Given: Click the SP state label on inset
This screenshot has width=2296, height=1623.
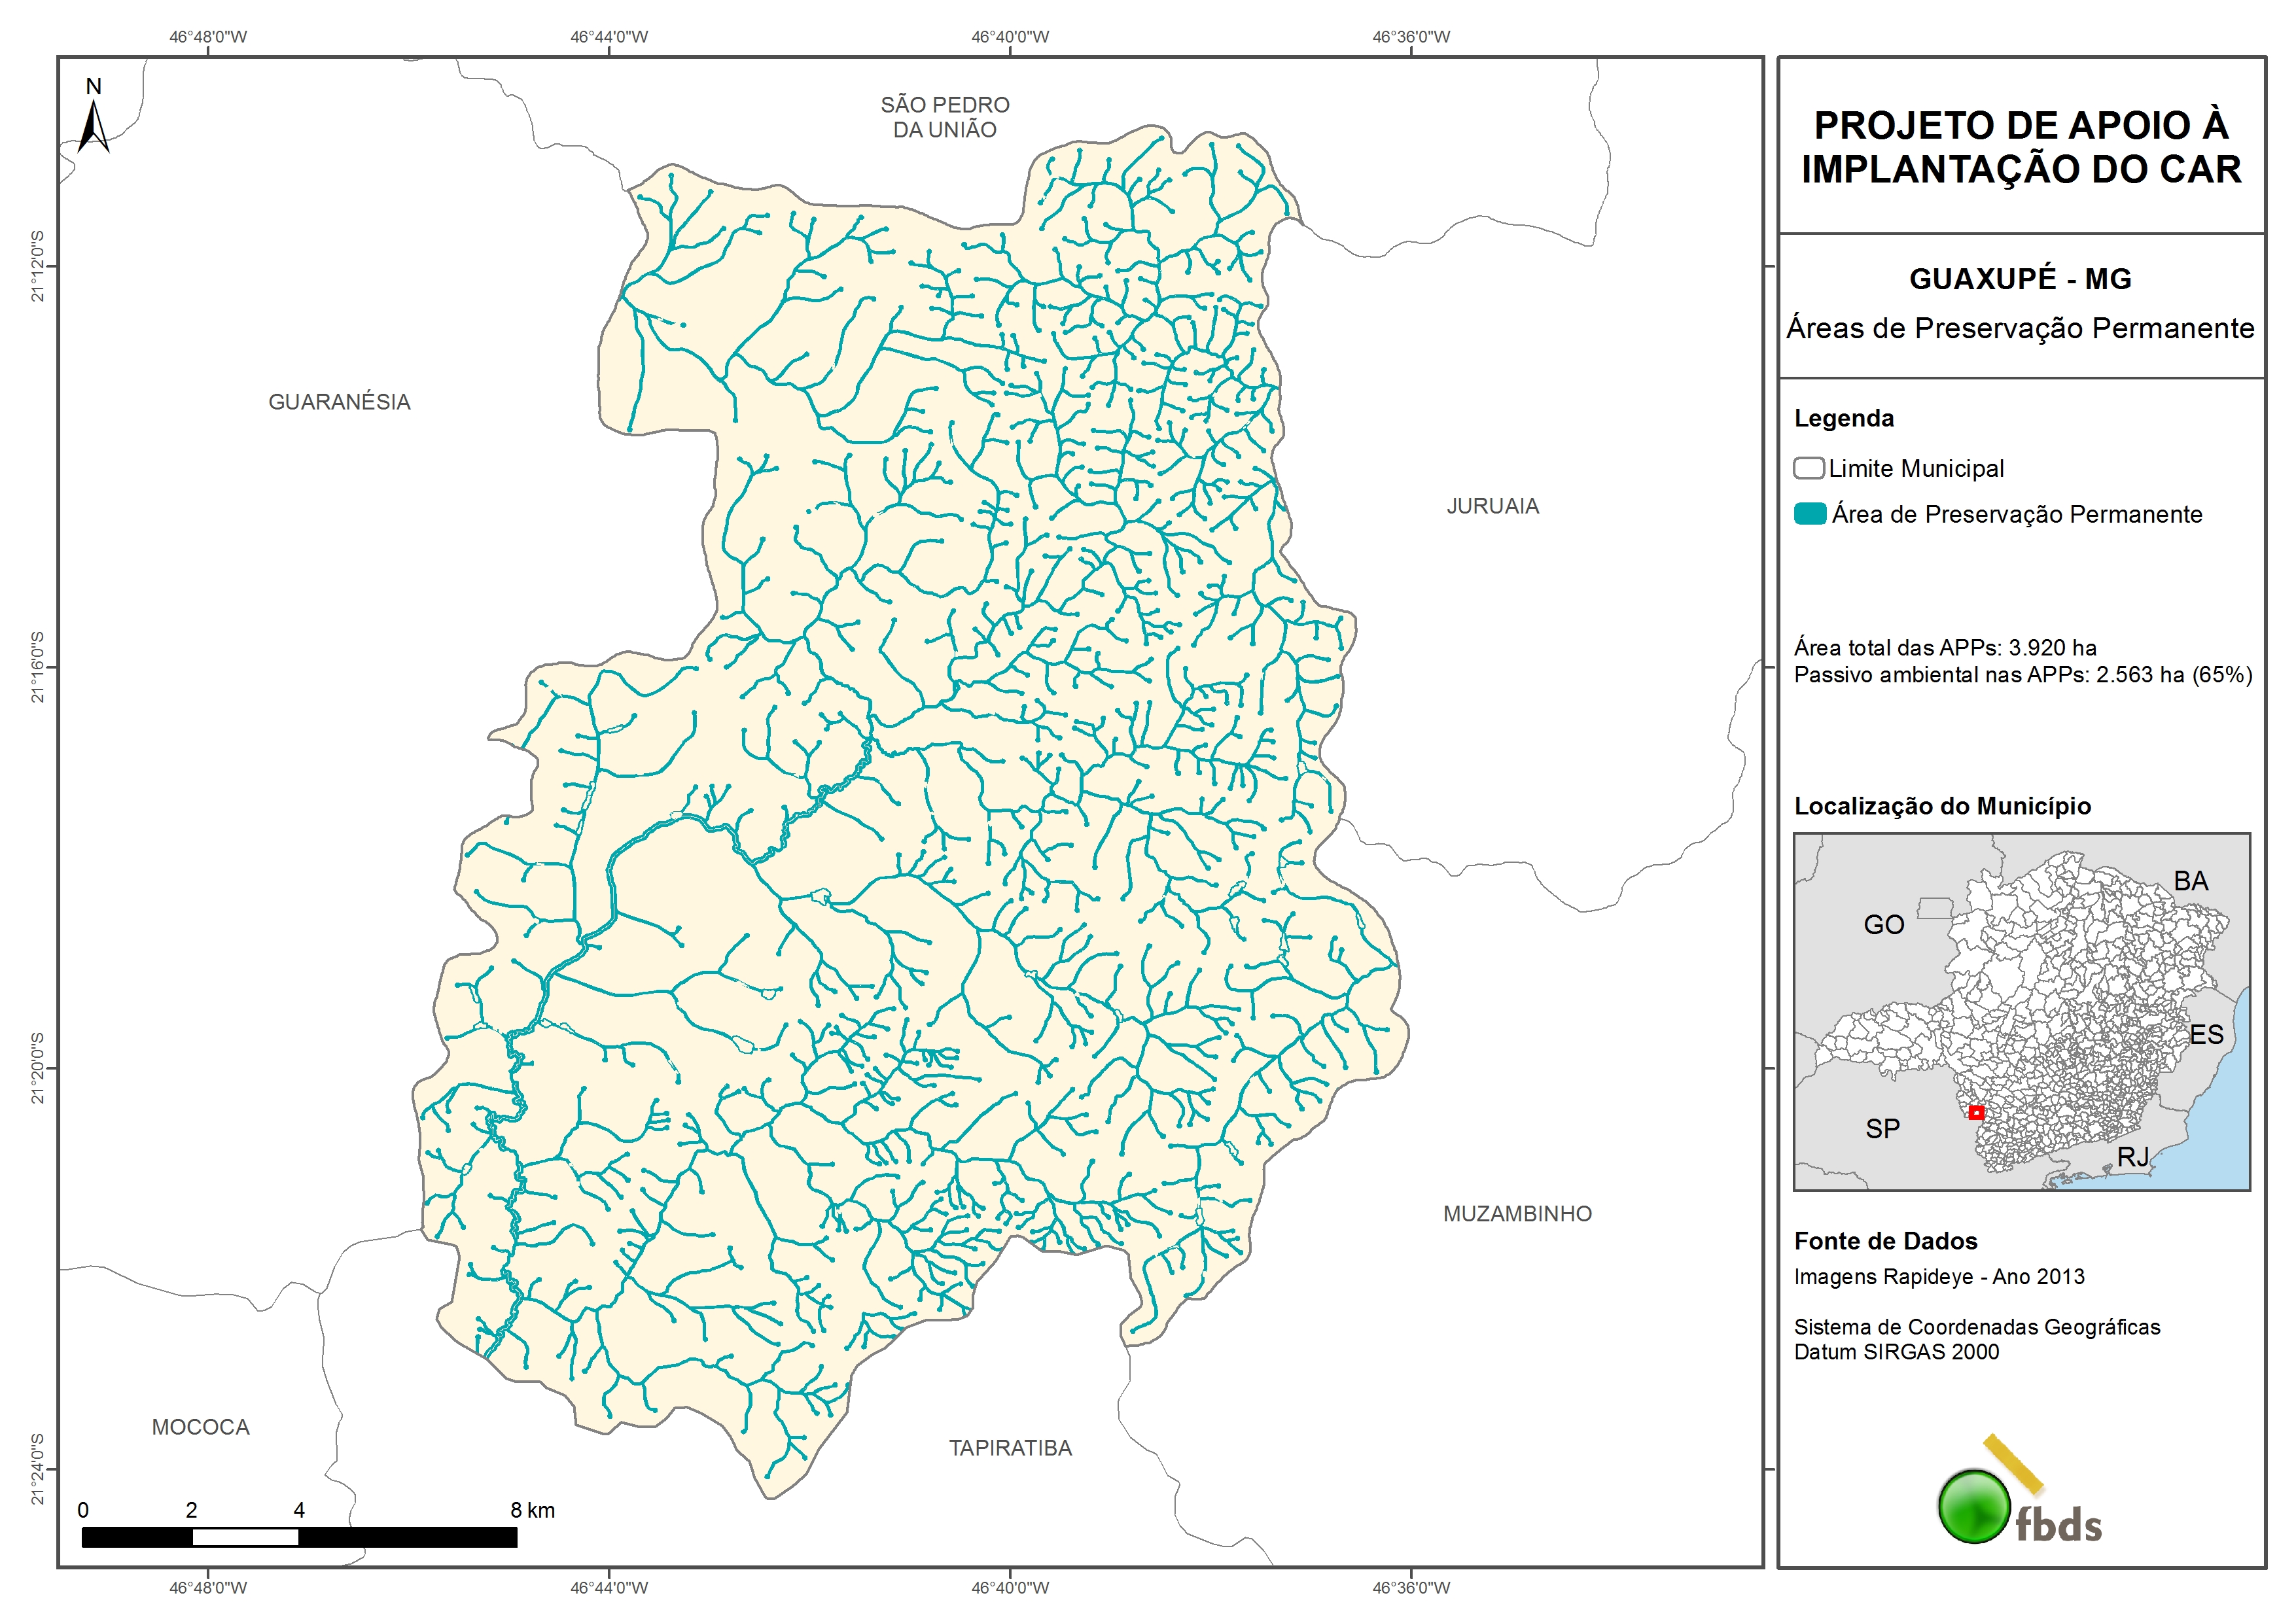Looking at the screenshot, I should coord(1882,1129).
